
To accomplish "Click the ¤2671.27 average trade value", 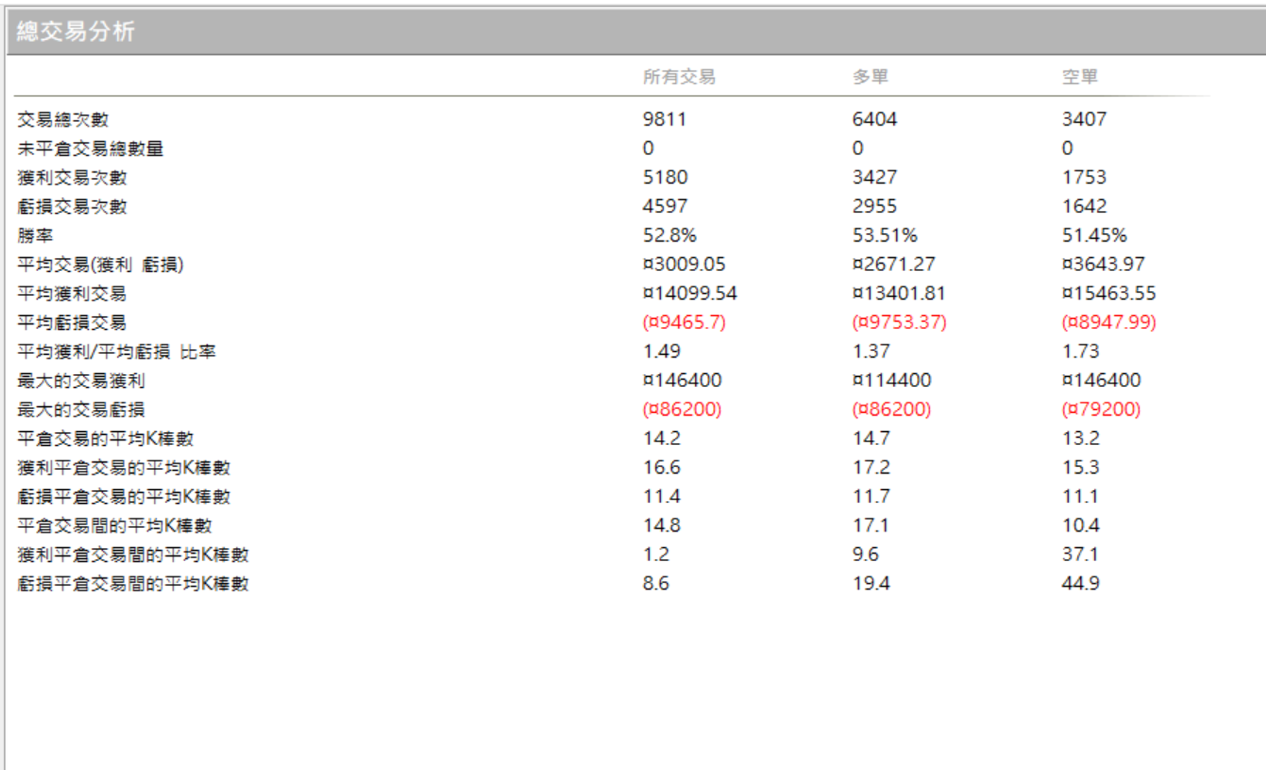I will tap(894, 265).
